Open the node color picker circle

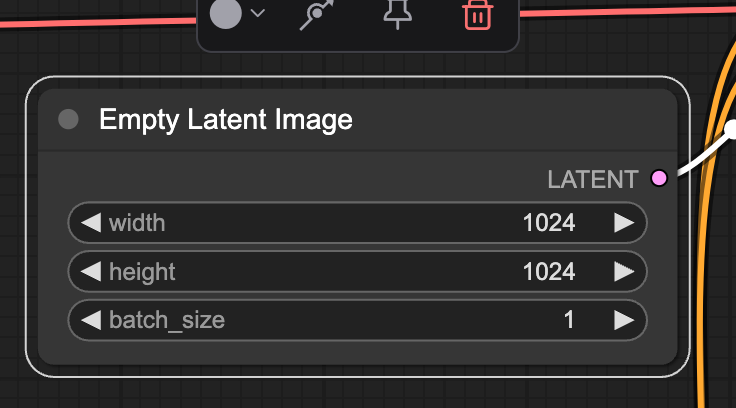click(x=226, y=13)
